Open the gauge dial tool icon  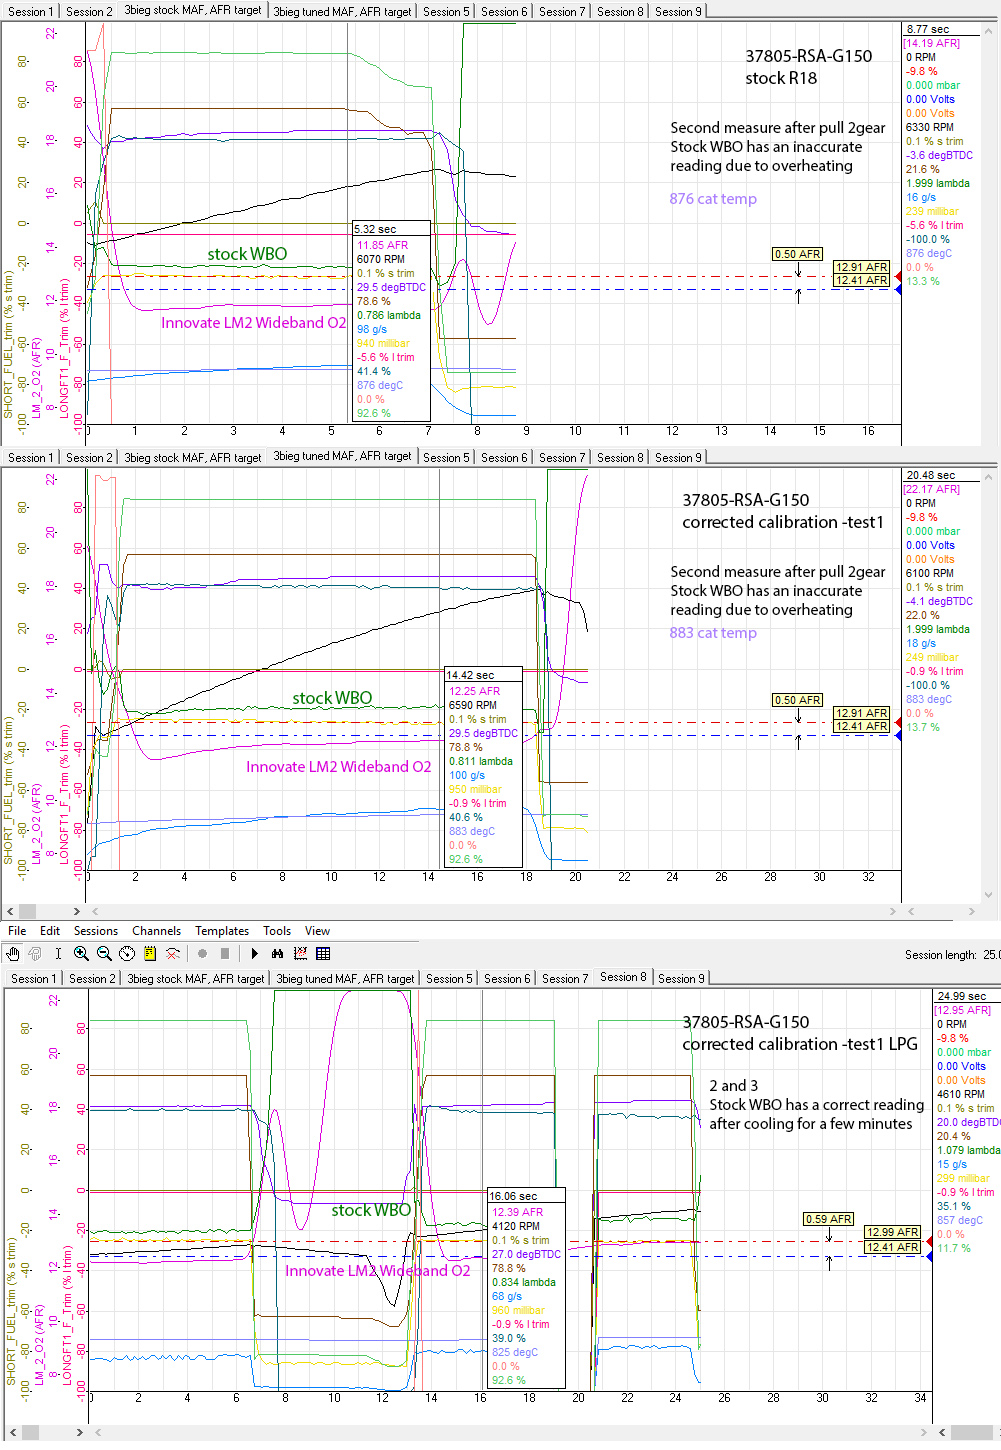tap(127, 954)
